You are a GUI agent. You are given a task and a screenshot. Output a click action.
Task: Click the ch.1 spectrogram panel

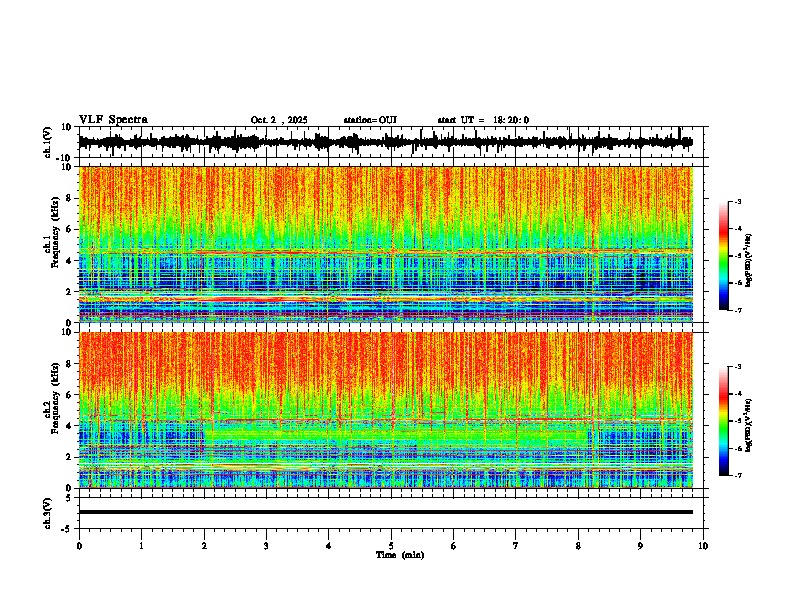pos(385,244)
